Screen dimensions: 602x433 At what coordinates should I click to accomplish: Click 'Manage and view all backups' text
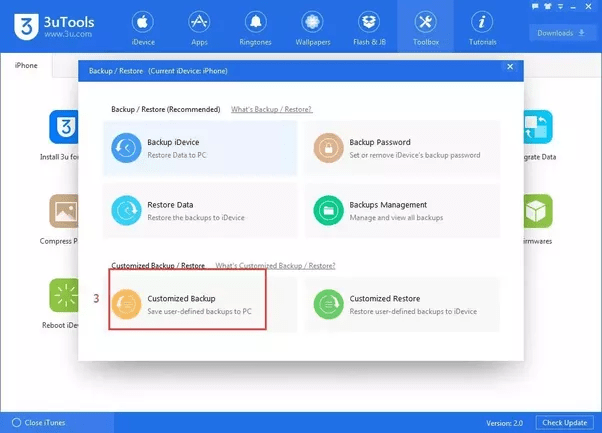[x=396, y=218]
